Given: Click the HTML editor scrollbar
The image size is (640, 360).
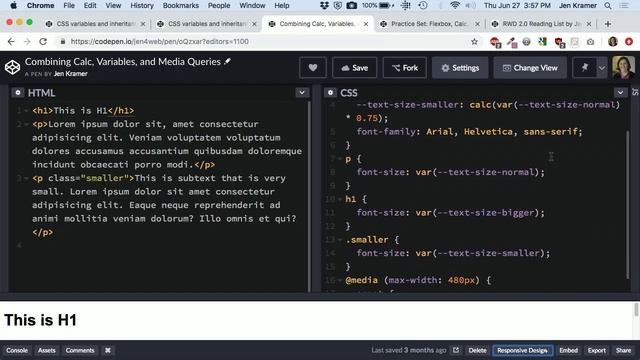Looking at the screenshot, I should pos(309,196).
